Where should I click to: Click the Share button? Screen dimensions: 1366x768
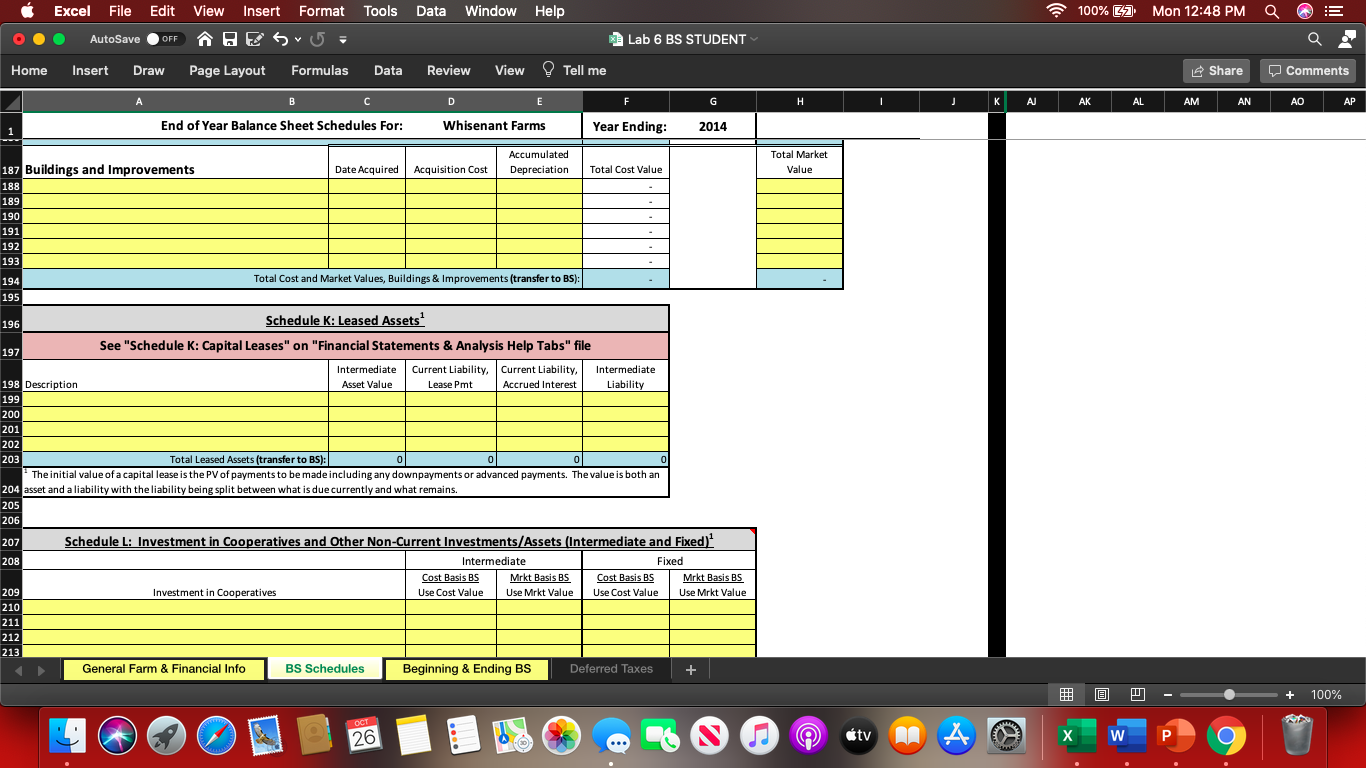(x=1216, y=70)
